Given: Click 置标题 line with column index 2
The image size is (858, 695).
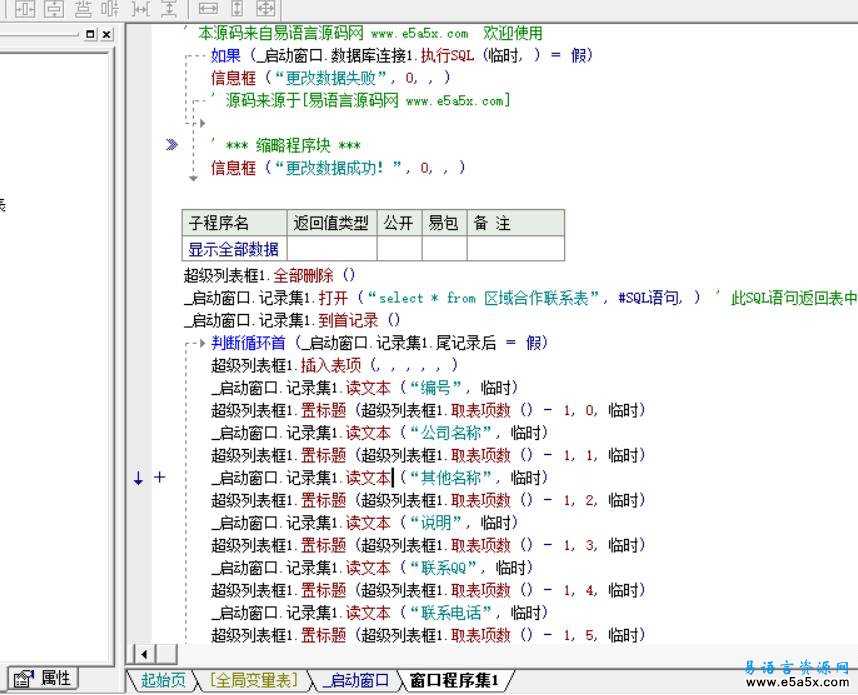Looking at the screenshot, I should tap(428, 500).
